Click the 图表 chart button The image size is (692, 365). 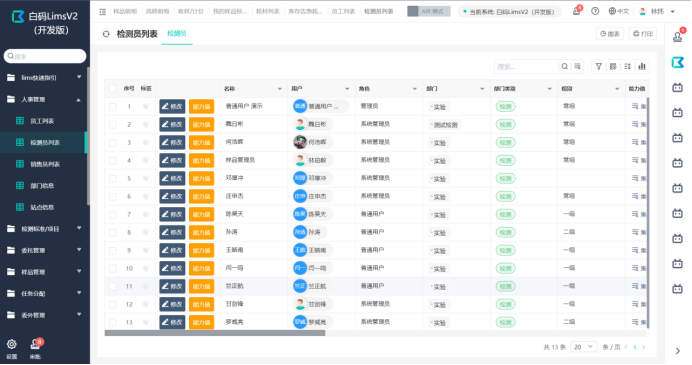[610, 34]
